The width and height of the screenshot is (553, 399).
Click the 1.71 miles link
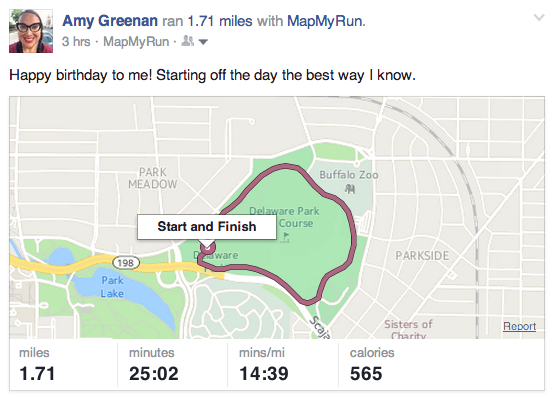tap(220, 21)
